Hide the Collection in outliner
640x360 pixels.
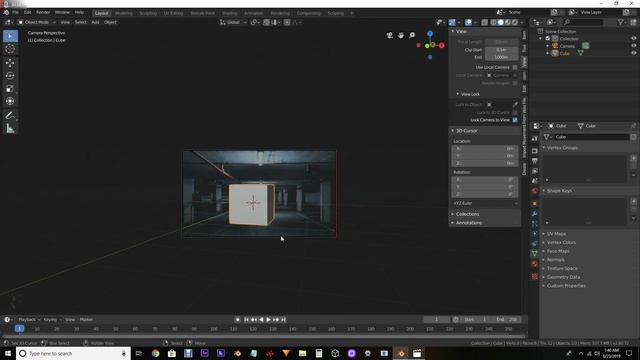[633, 38]
